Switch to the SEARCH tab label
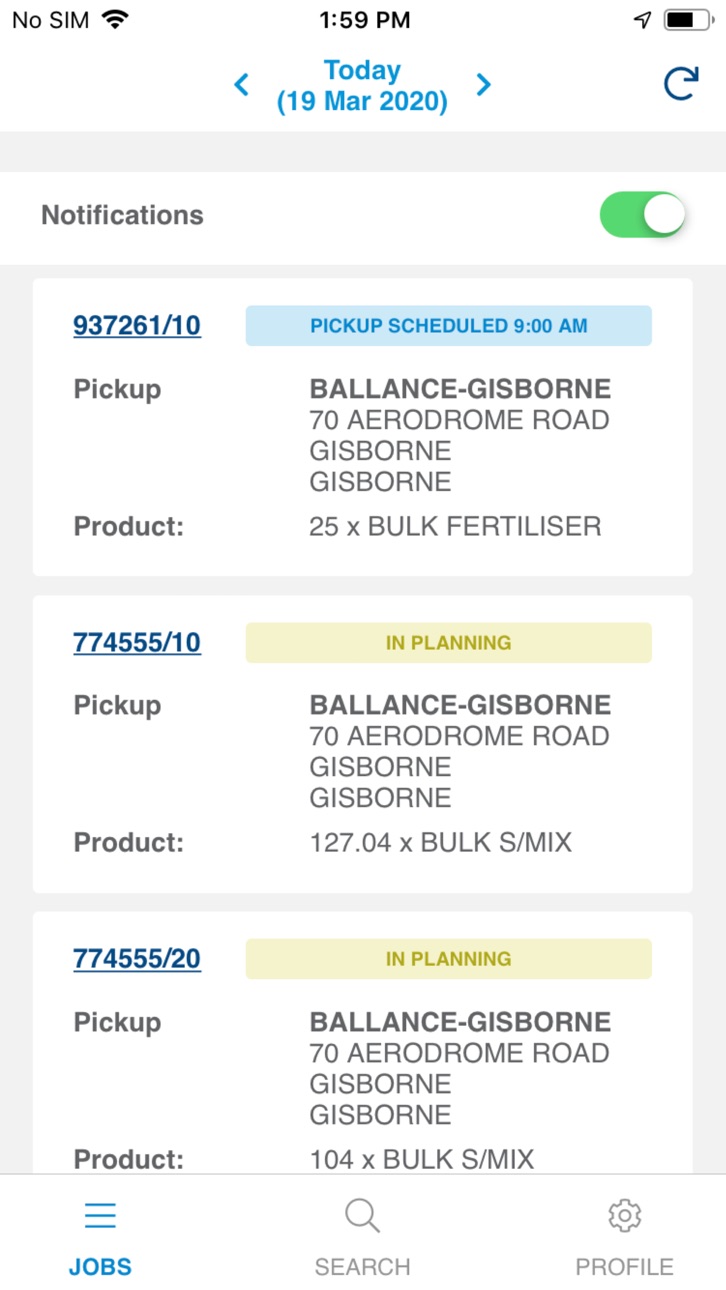Screen dimensions: 726x1290 tap(362, 1267)
